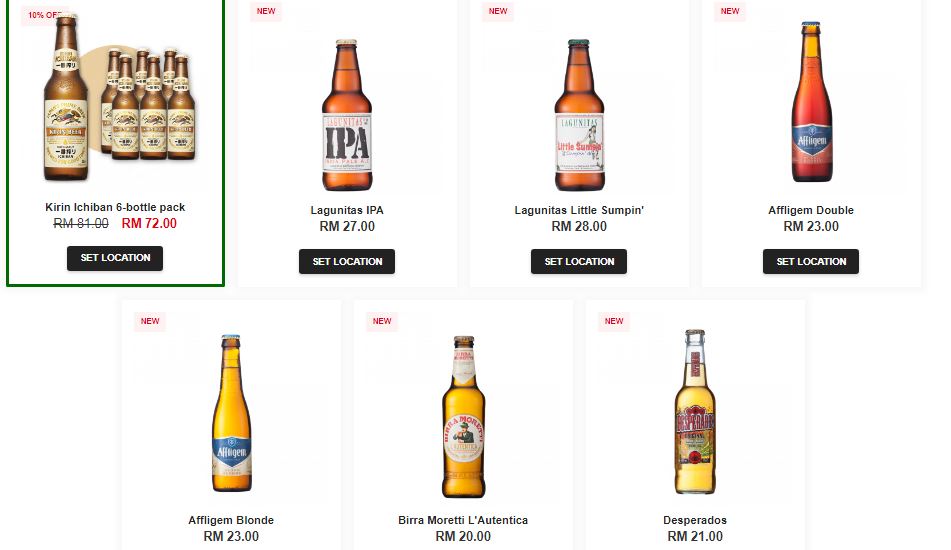951x550 pixels.
Task: Open the Affligem Double bottle image
Action: tap(811, 102)
